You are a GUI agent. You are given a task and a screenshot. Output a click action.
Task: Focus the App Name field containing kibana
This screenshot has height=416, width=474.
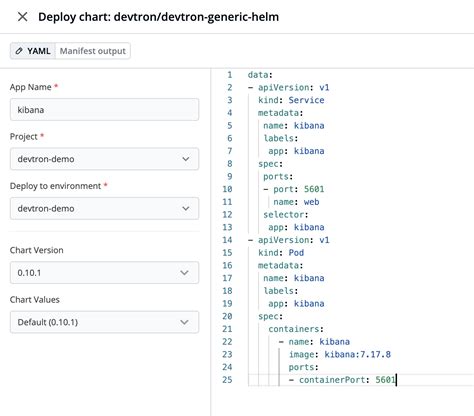click(104, 110)
